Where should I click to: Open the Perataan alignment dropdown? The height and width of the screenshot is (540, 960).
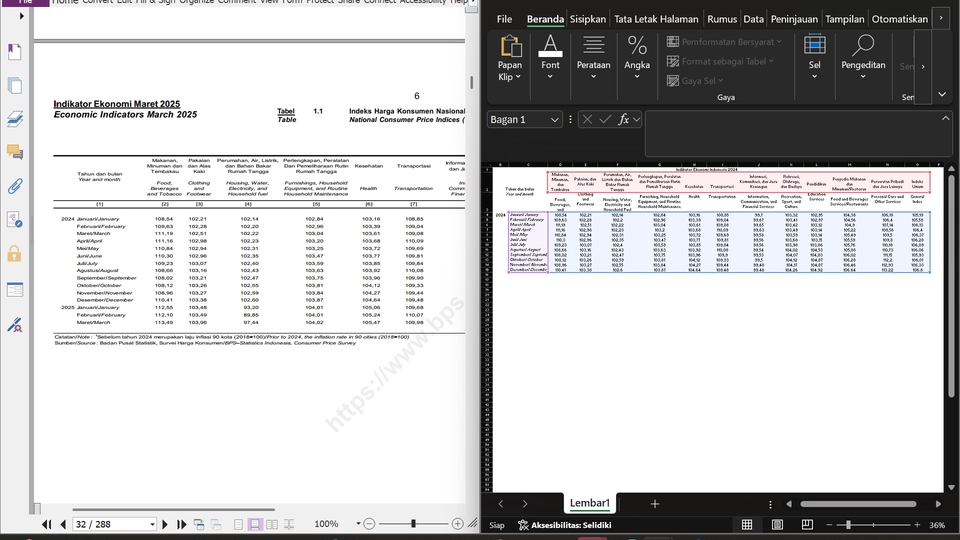tap(593, 59)
